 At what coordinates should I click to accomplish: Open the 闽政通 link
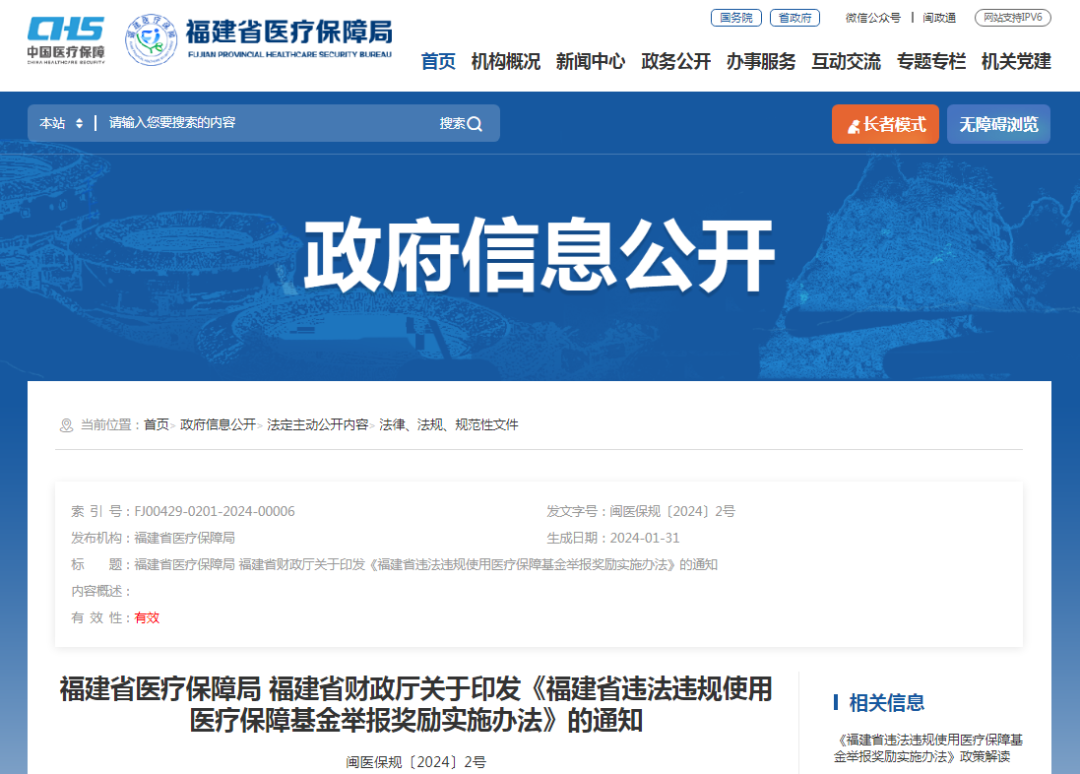pyautogui.click(x=939, y=18)
